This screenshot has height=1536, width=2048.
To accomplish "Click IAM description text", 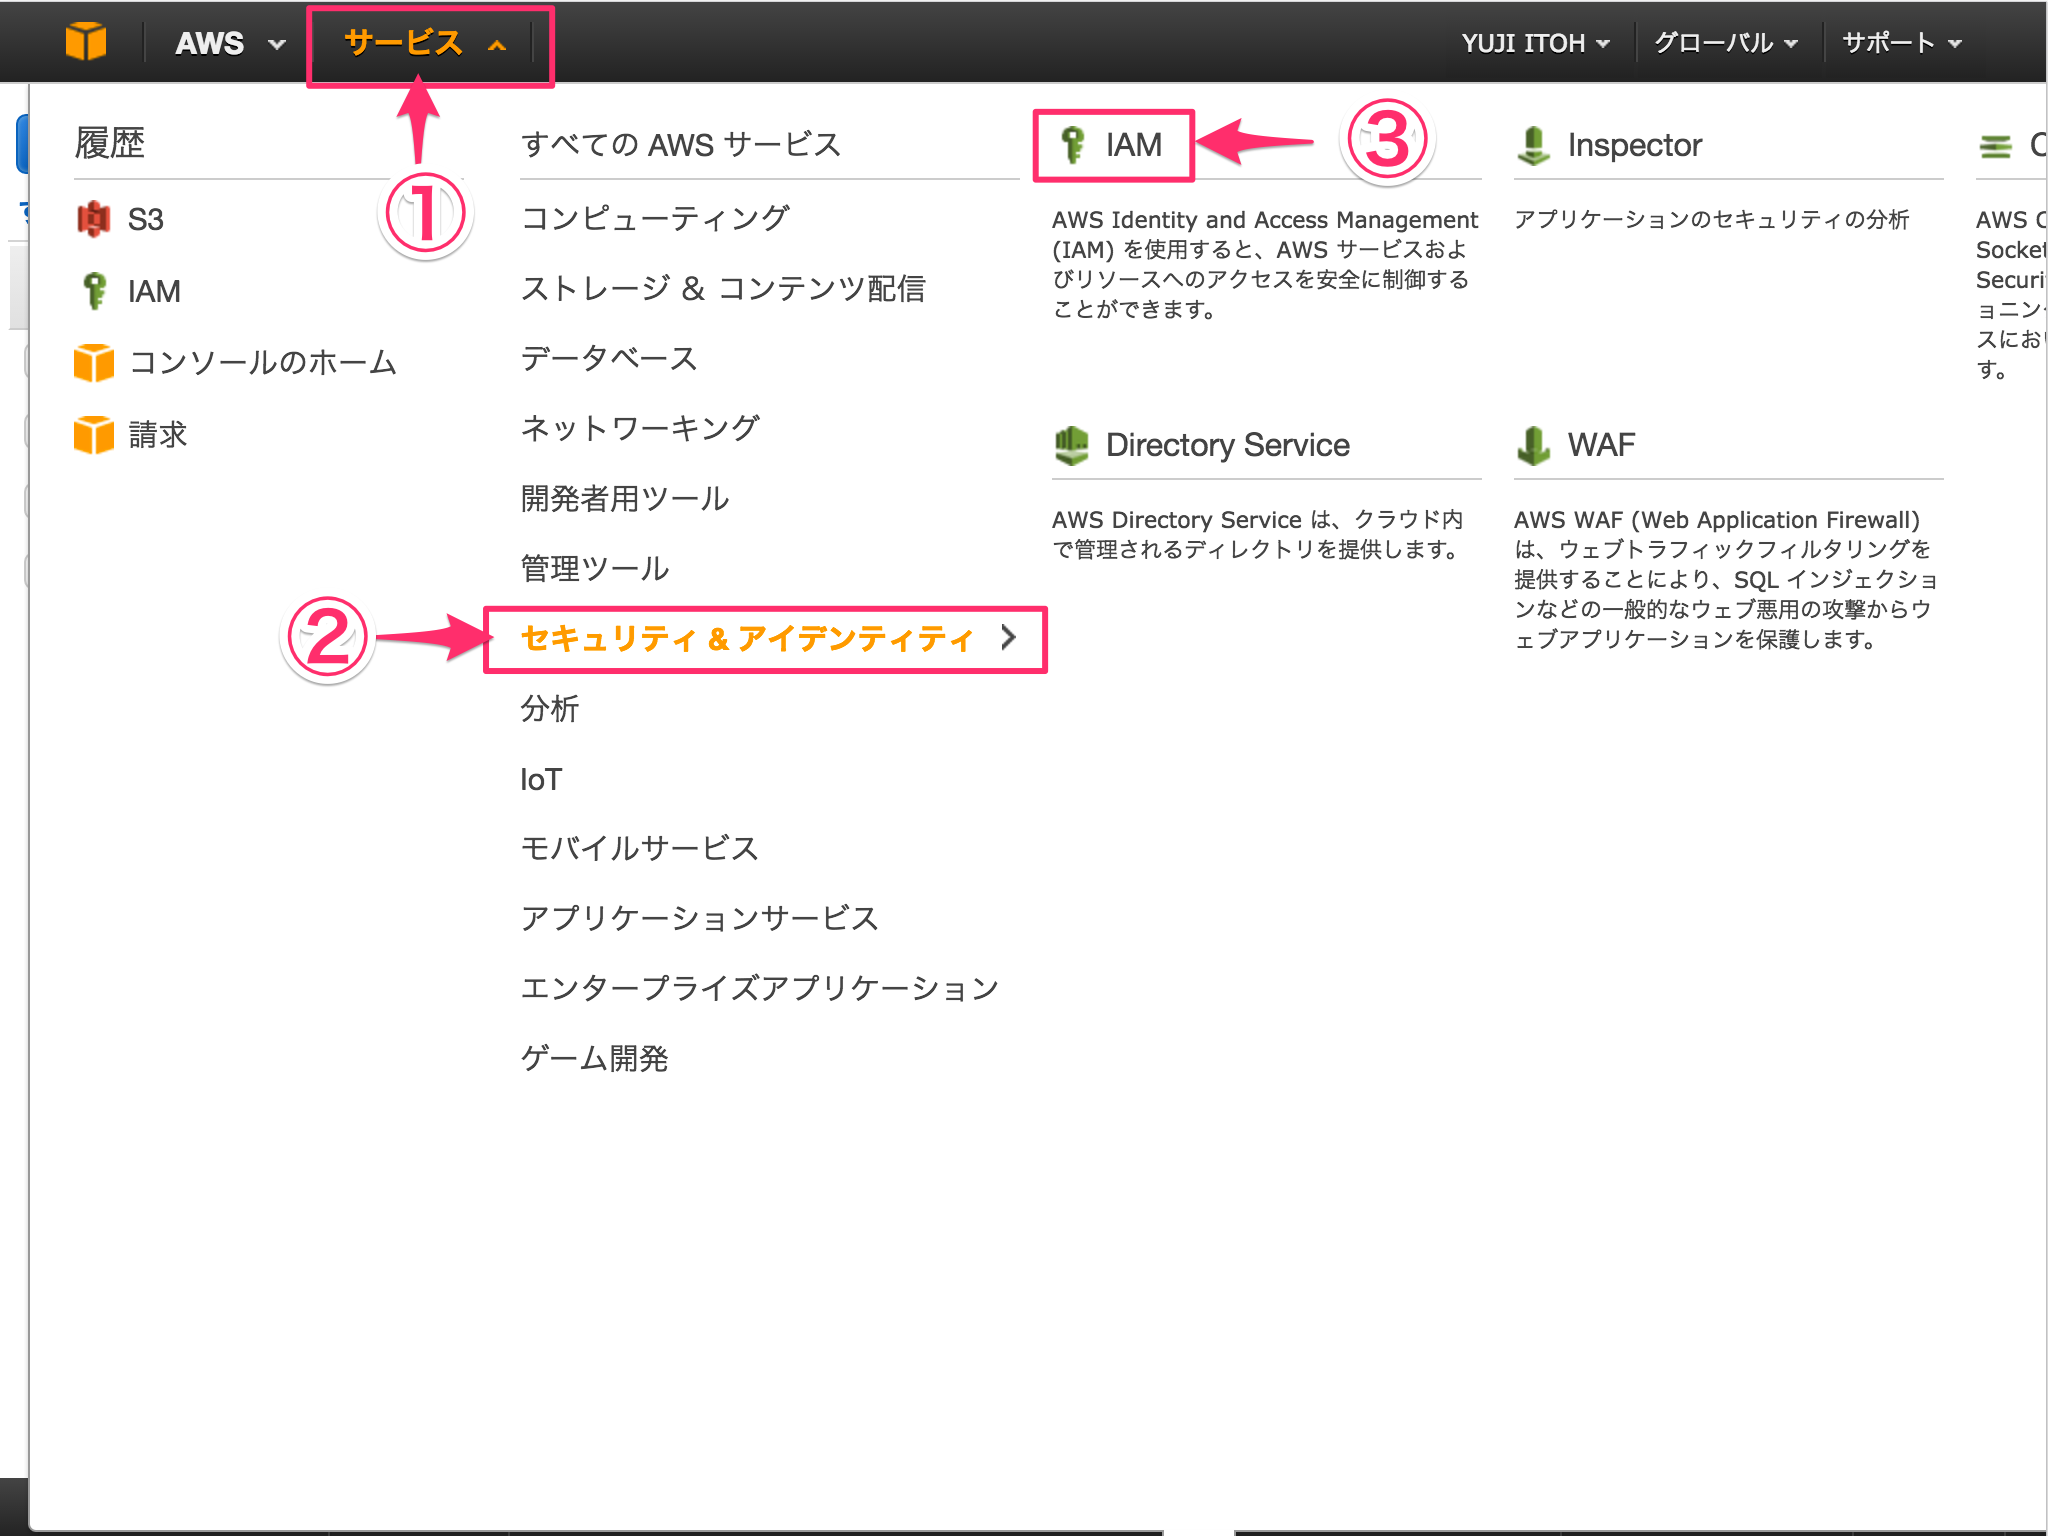I will click(1264, 265).
